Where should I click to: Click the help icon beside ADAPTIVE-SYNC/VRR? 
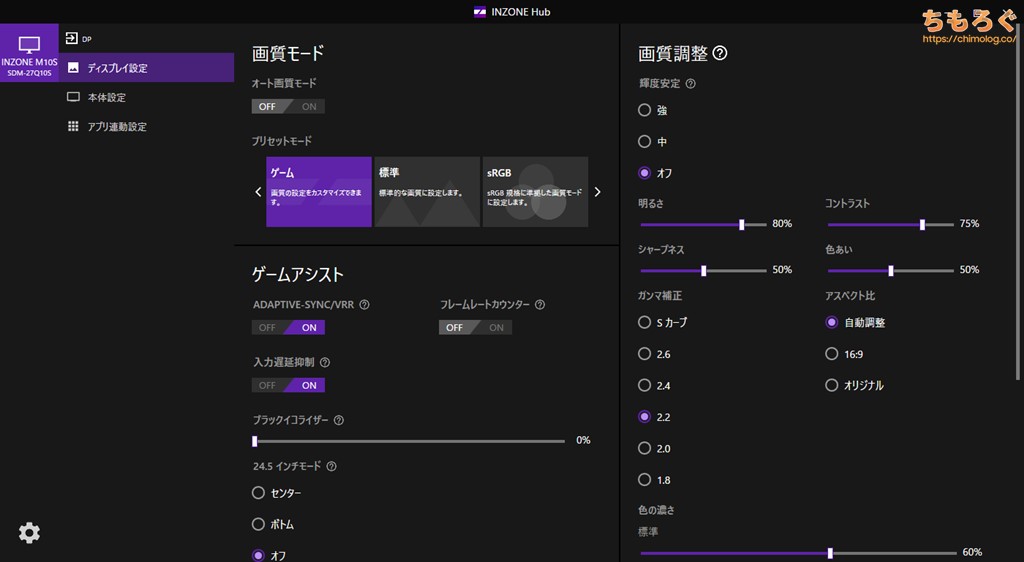click(364, 305)
